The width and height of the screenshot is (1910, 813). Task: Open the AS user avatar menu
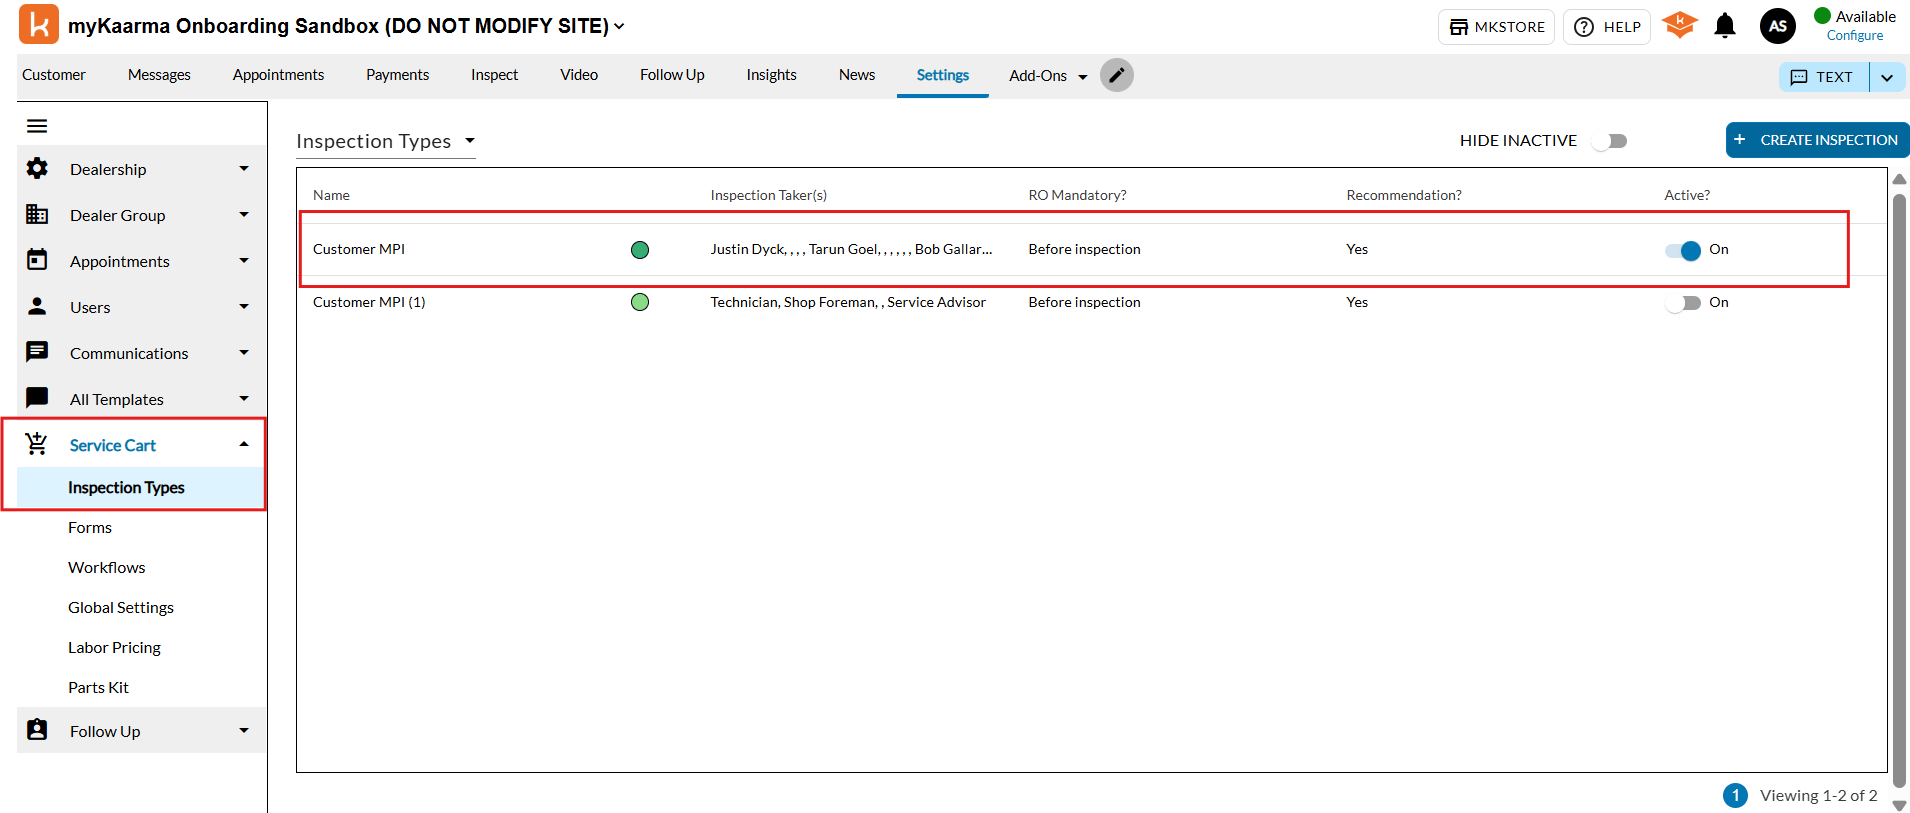tap(1778, 26)
